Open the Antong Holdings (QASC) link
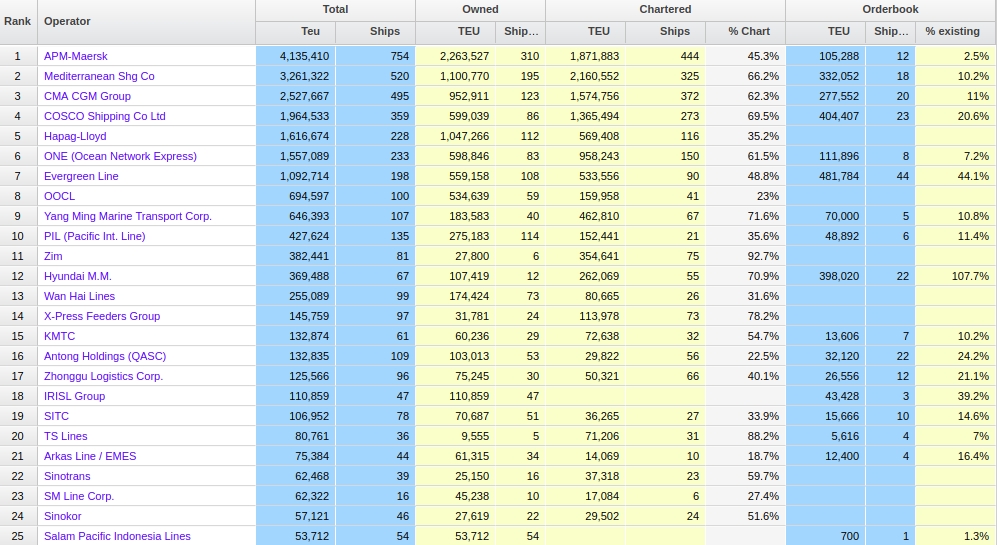This screenshot has width=997, height=545. [105, 357]
